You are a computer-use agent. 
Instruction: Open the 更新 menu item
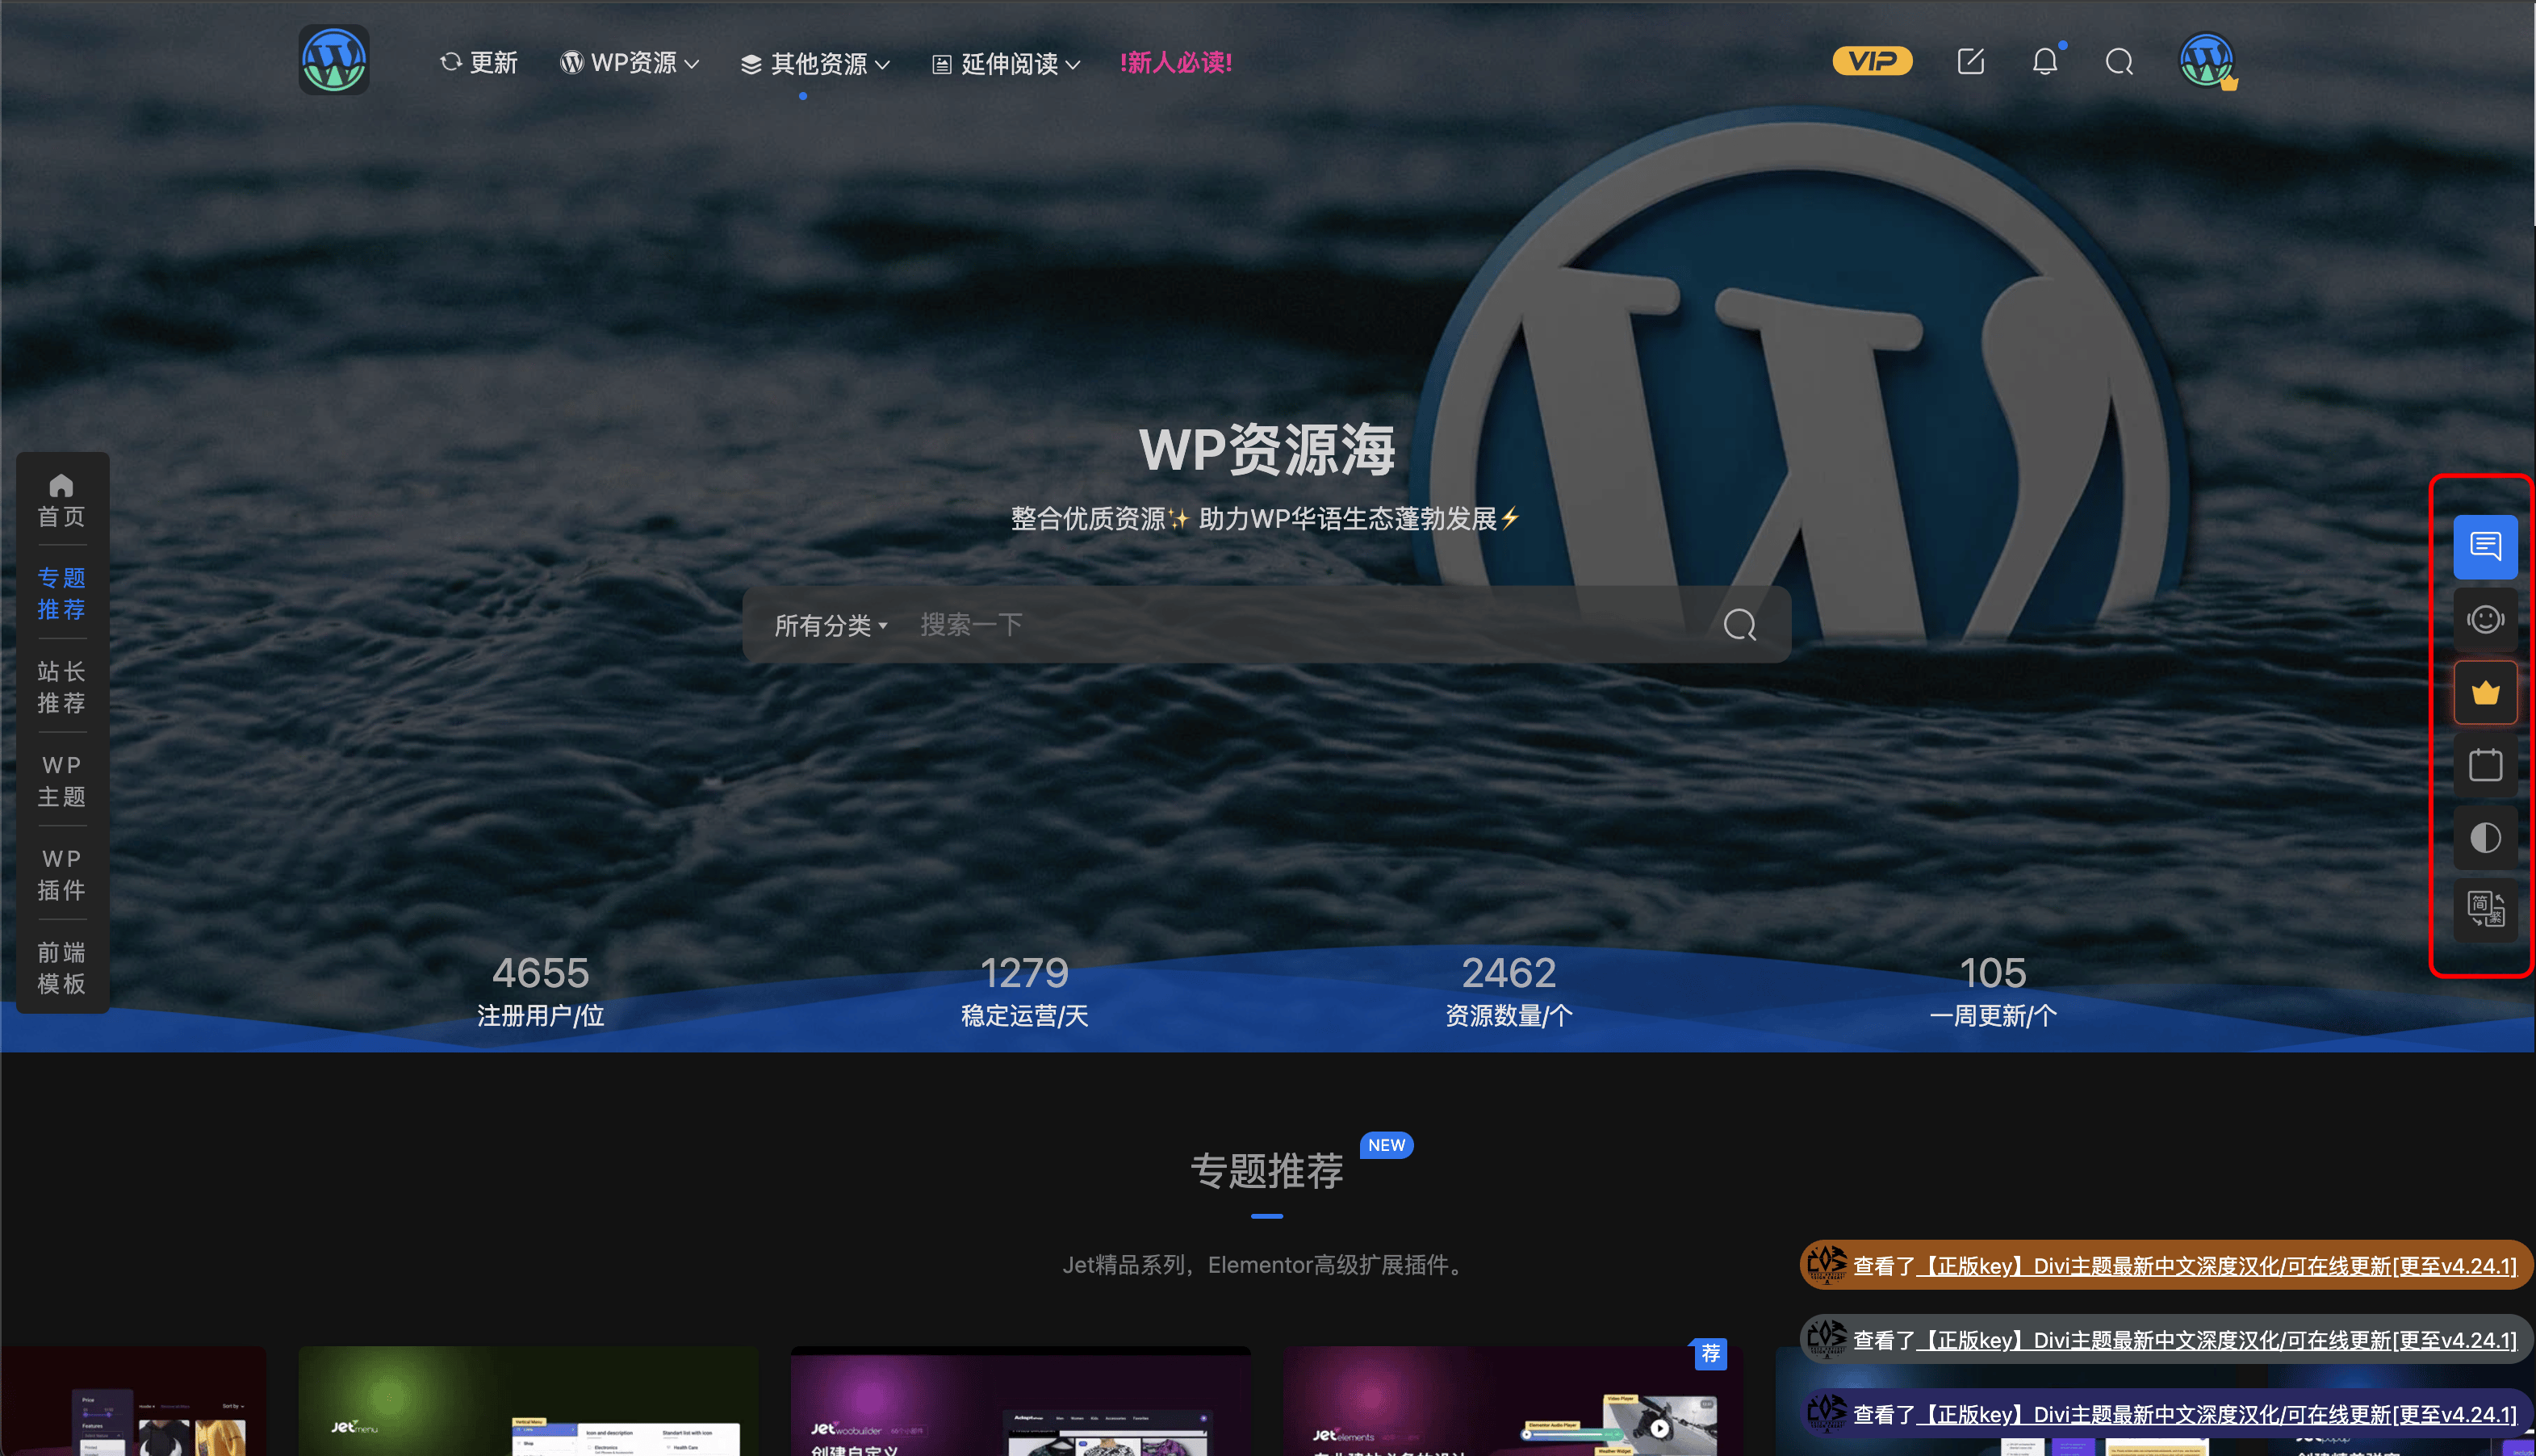(479, 63)
